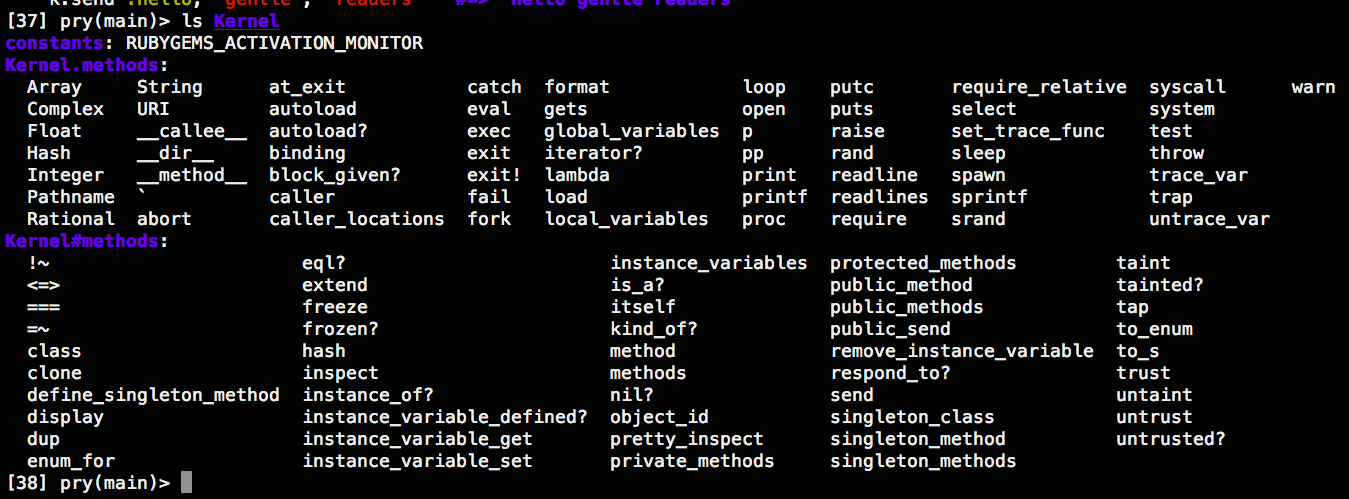Click the require_relative method name
This screenshot has width=1349, height=499.
[x=1039, y=87]
